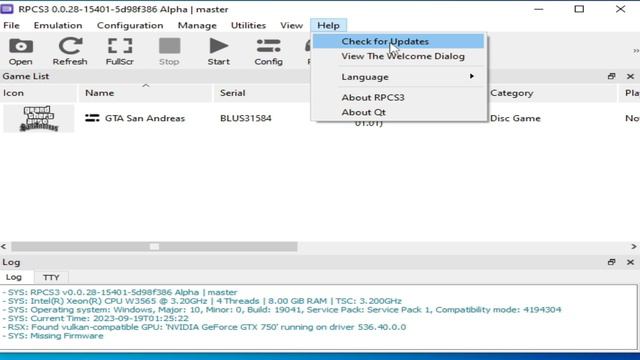Start emulation with the Start icon

(219, 51)
